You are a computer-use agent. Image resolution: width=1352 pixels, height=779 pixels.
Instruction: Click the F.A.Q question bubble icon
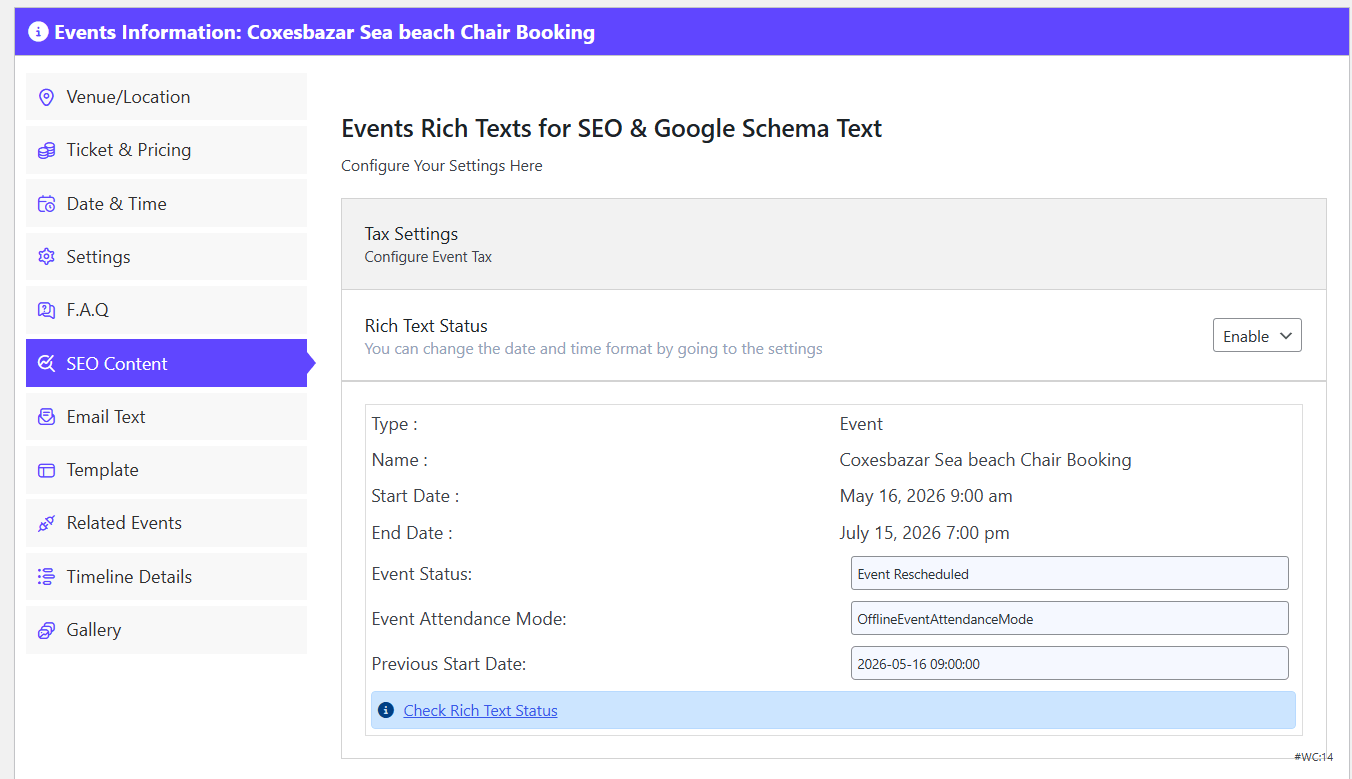(x=46, y=310)
